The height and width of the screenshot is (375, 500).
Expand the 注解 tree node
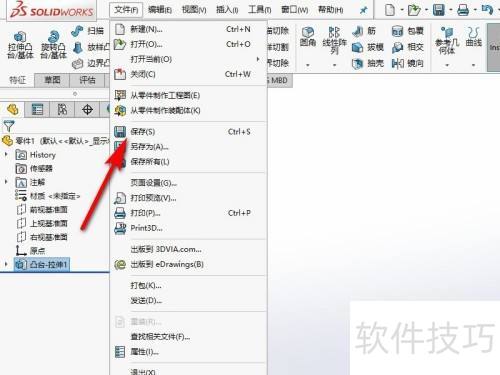6,182
